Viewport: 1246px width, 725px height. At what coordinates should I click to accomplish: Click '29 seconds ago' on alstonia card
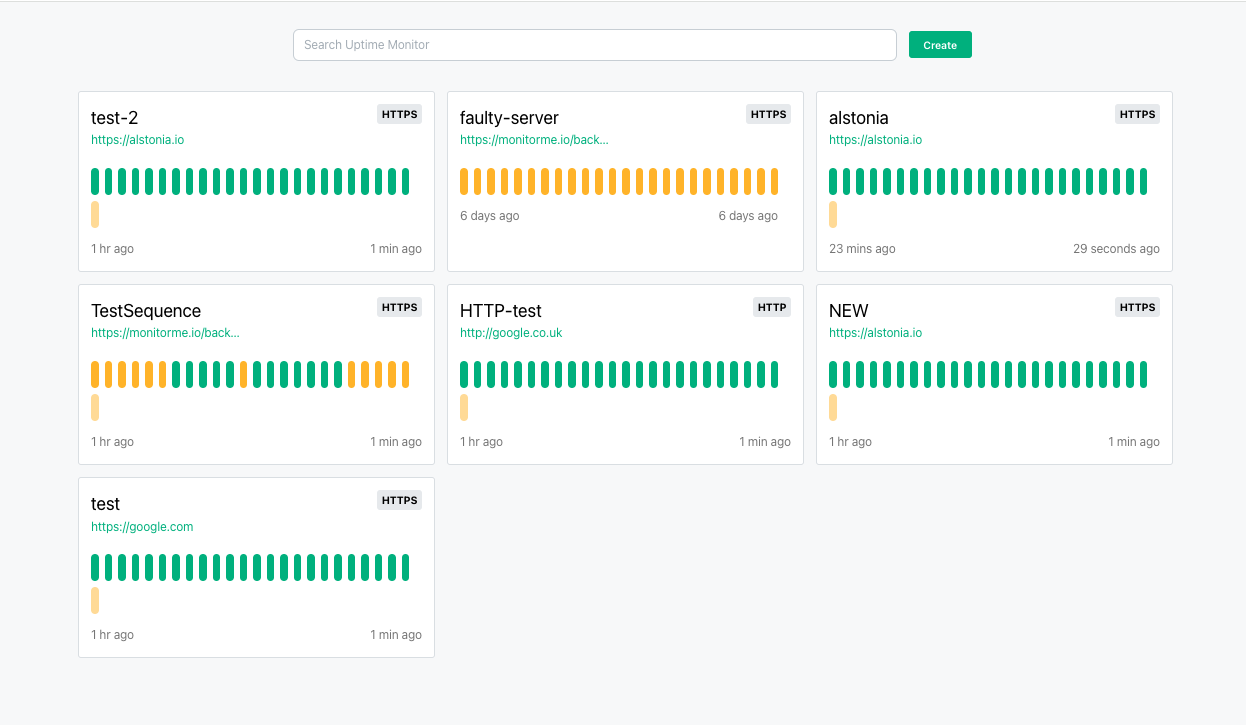tap(1116, 249)
